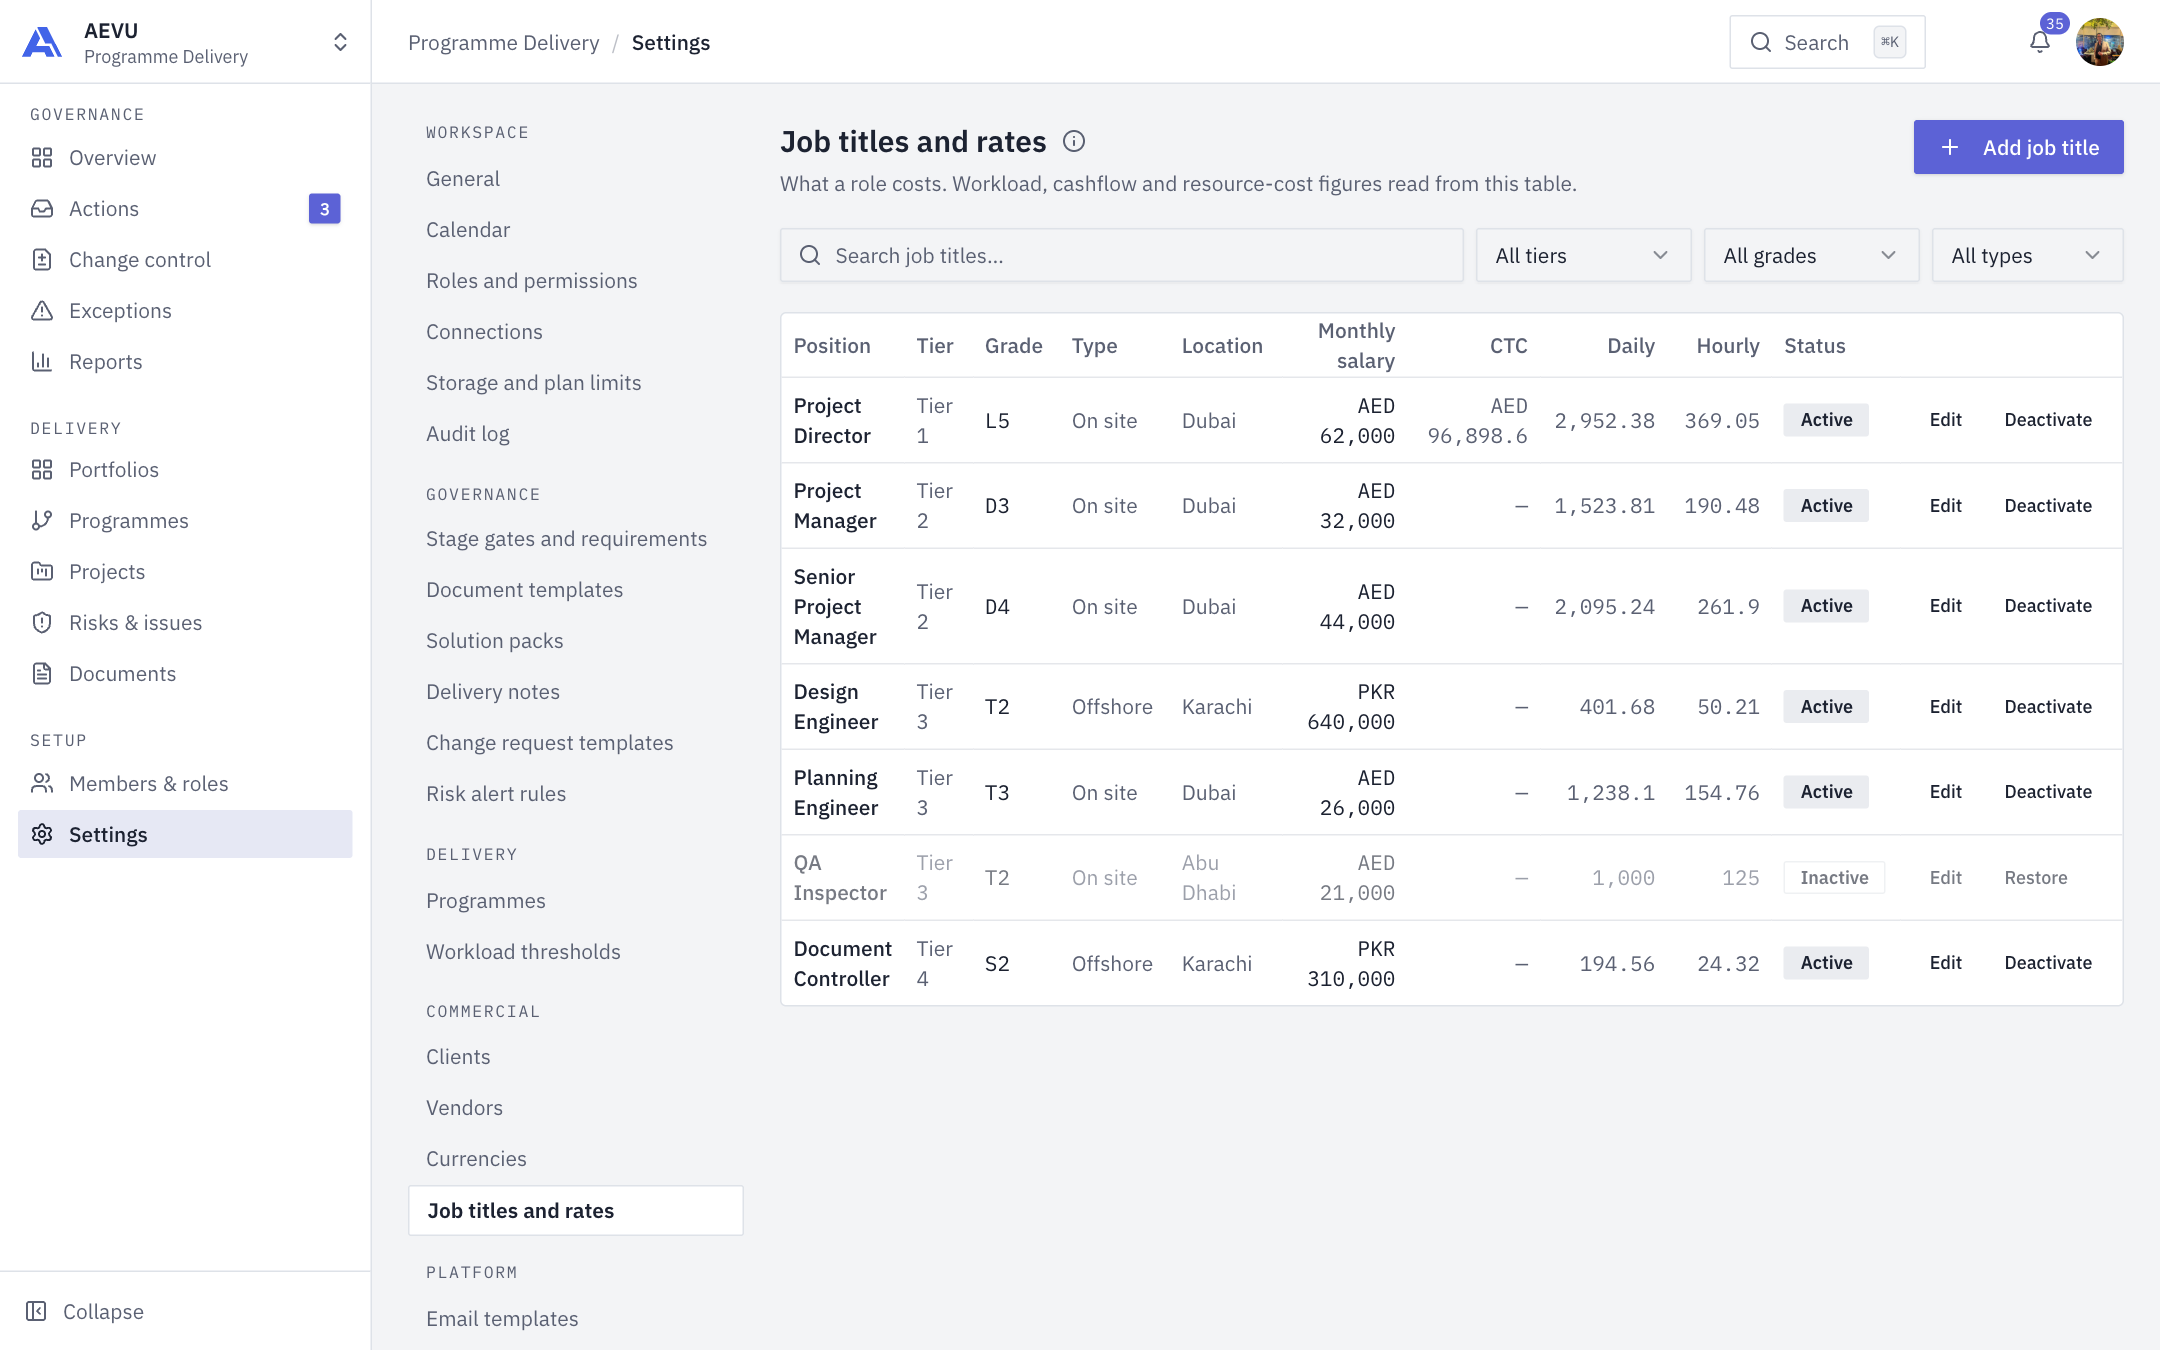This screenshot has height=1350, width=2160.
Task: Restore the QA Inspector job title
Action: point(2036,878)
